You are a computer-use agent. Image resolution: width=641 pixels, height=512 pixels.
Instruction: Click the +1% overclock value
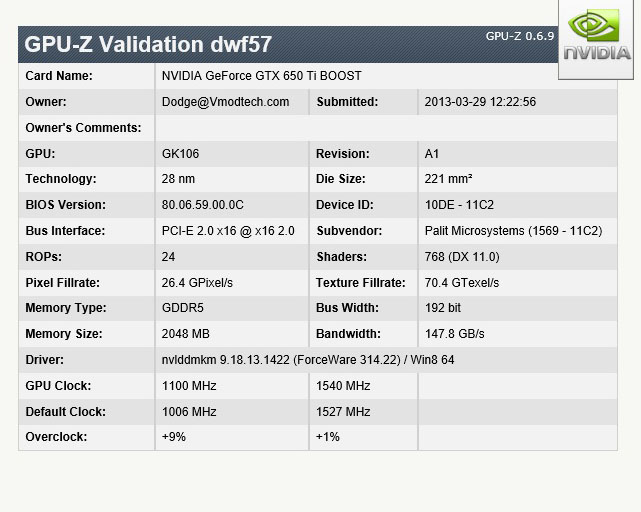[x=328, y=437]
